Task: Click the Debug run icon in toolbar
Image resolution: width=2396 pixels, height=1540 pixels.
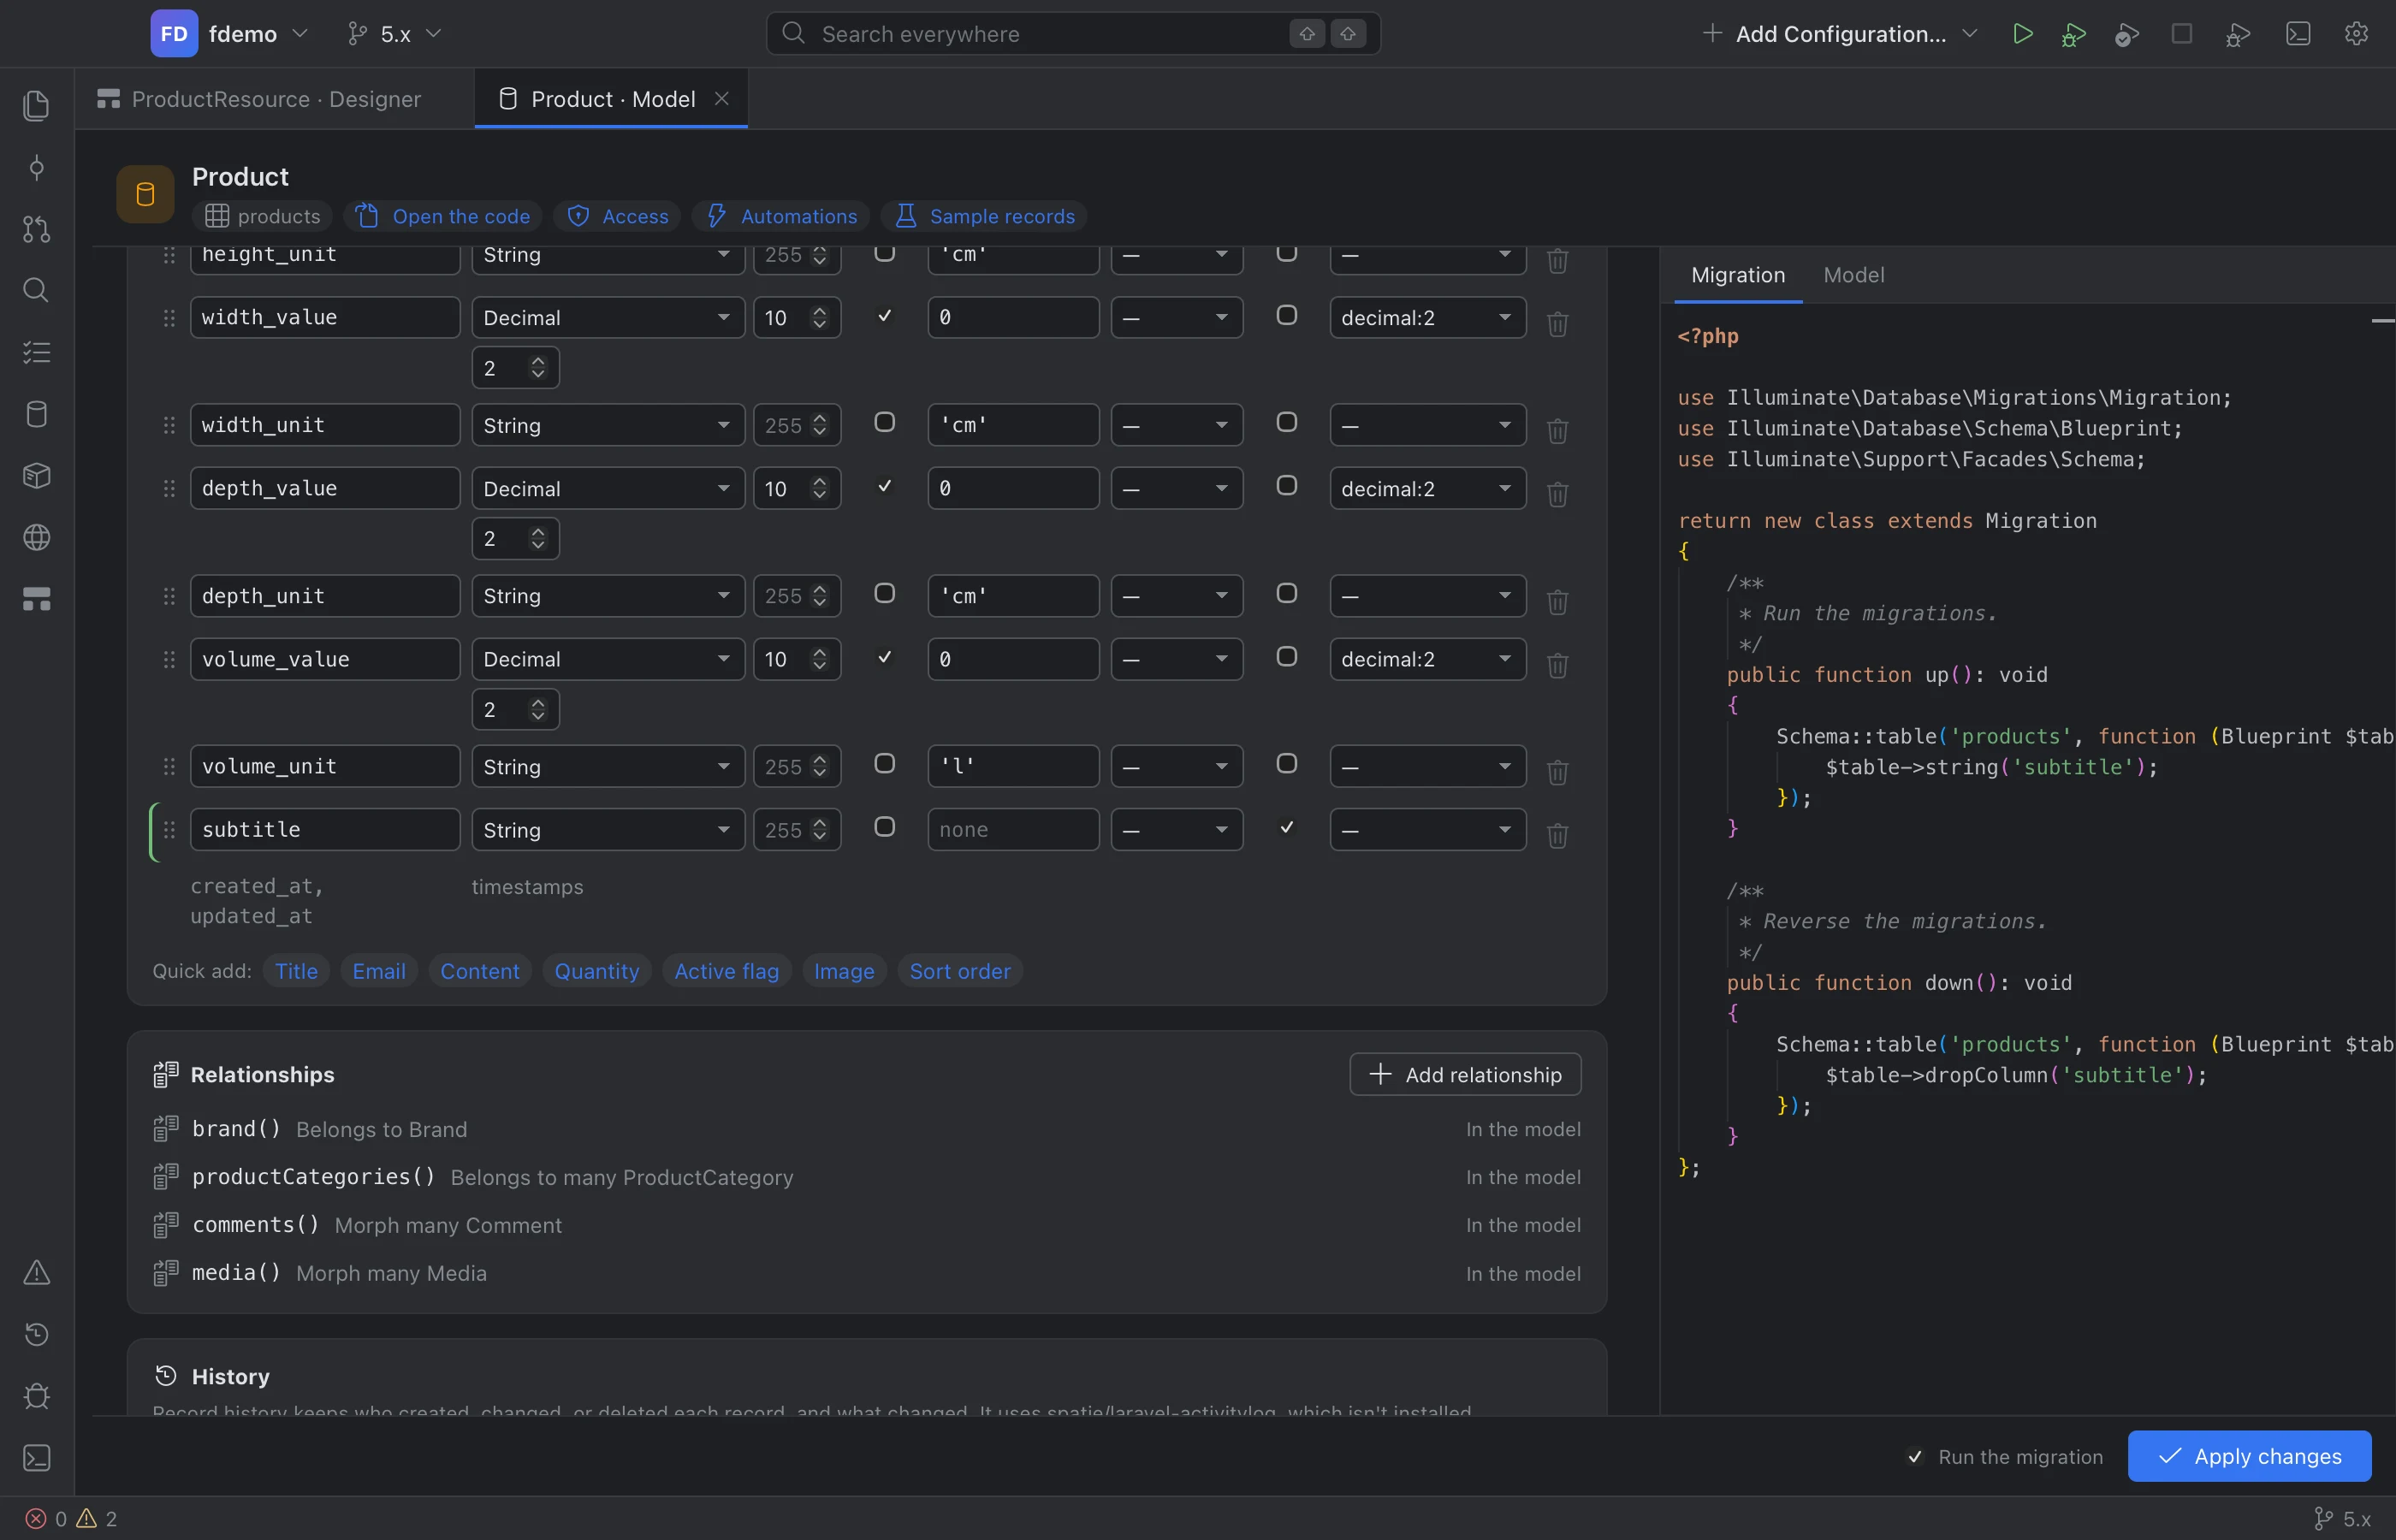Action: 2074,34
